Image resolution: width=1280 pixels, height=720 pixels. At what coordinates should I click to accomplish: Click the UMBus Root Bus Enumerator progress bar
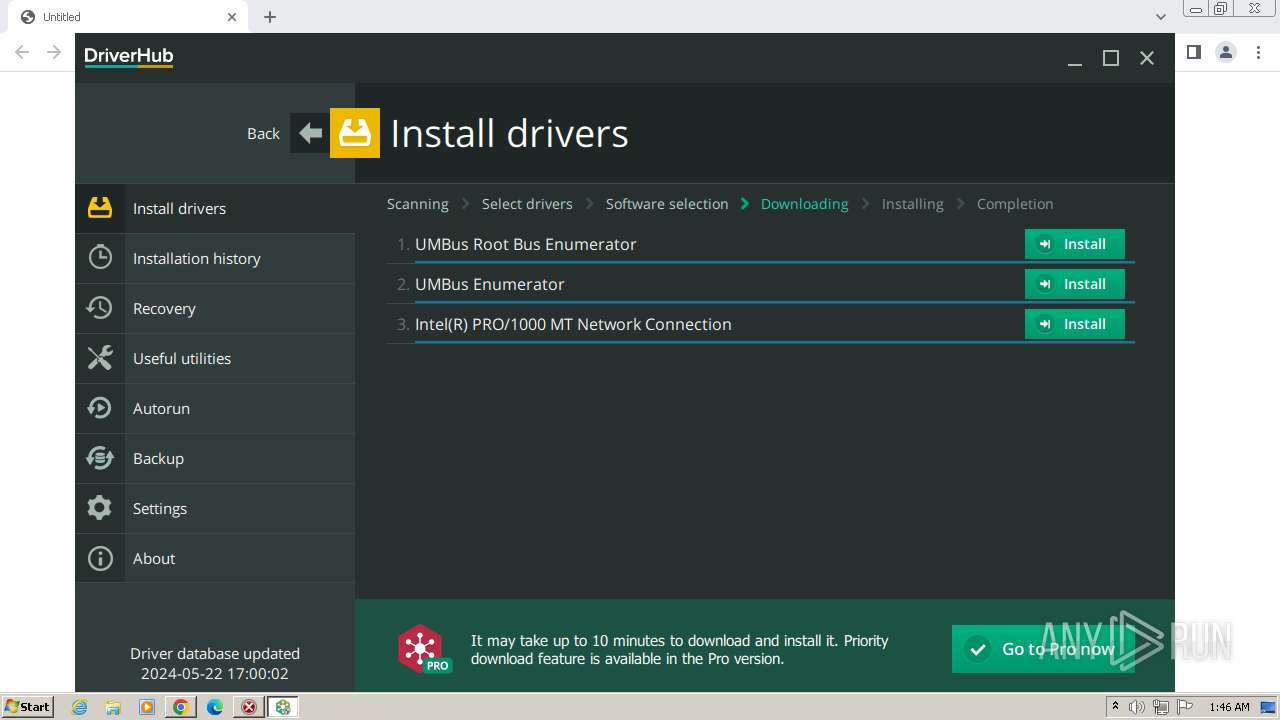click(x=775, y=262)
